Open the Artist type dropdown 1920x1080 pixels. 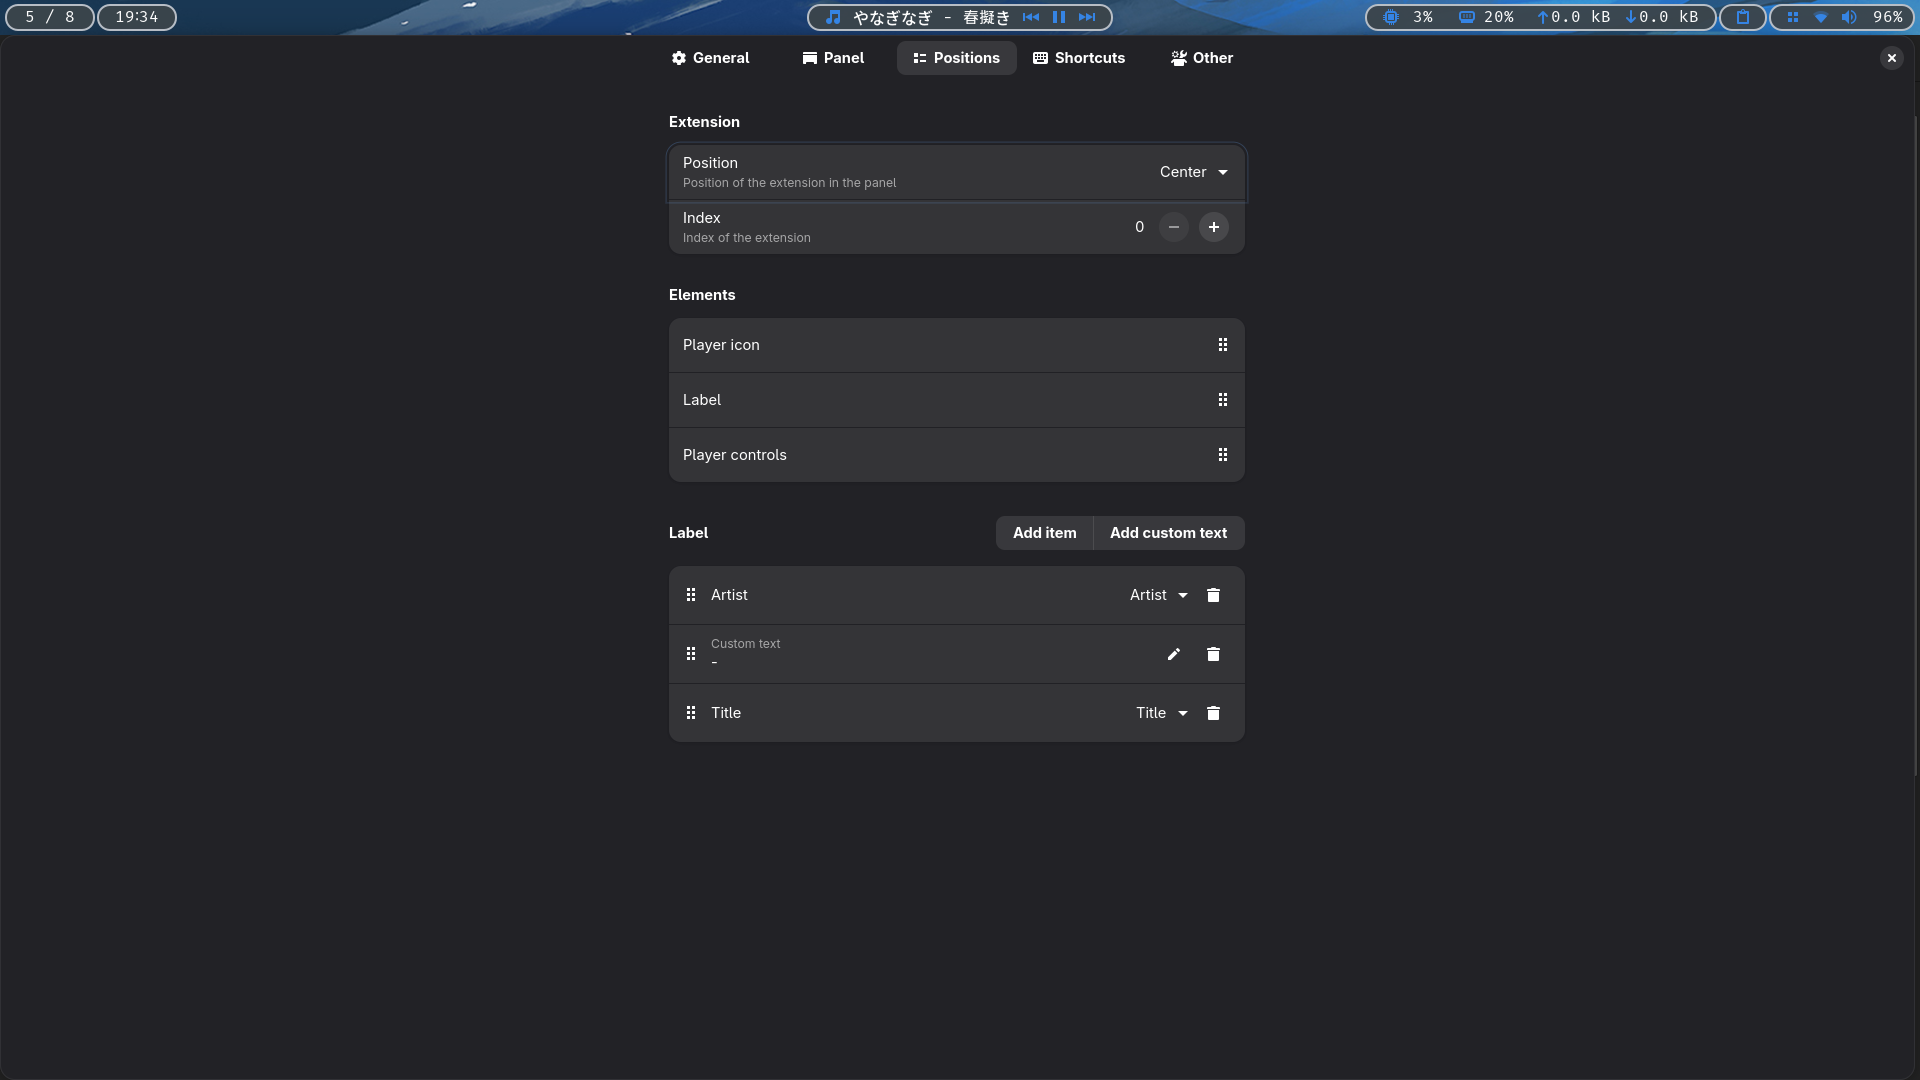[x=1158, y=595]
